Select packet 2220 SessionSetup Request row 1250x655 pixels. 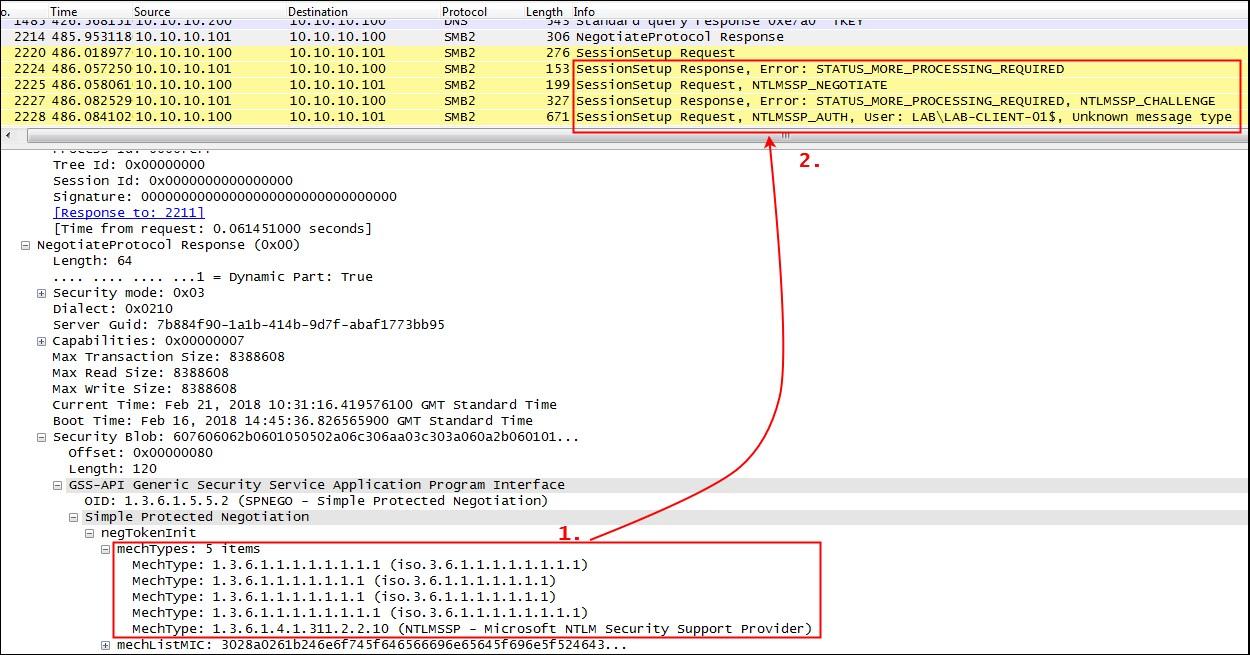tap(400, 53)
